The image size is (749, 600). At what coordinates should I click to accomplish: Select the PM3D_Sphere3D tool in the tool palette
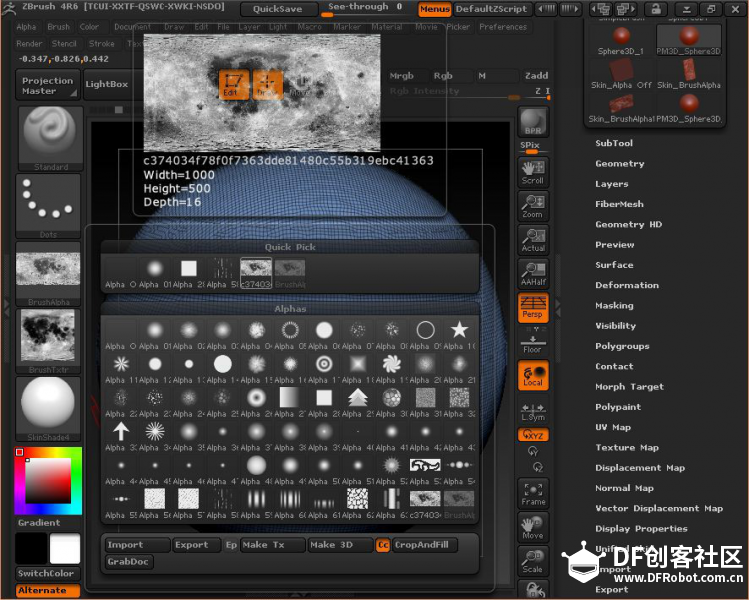tap(688, 40)
